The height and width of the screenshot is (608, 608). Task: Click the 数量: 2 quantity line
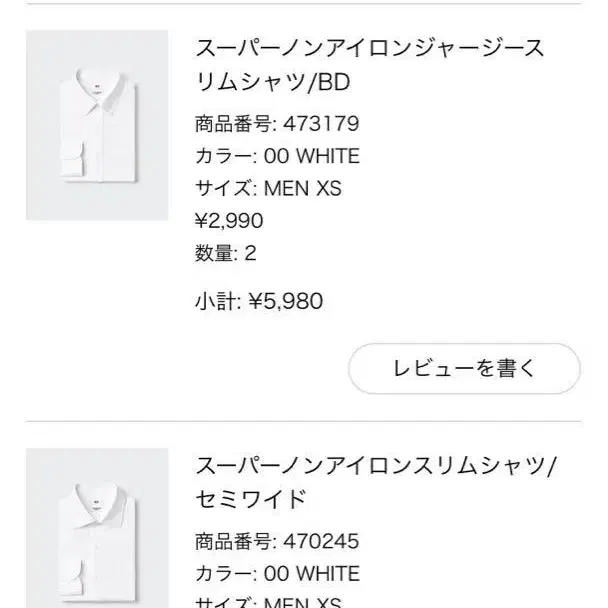pyautogui.click(x=225, y=253)
